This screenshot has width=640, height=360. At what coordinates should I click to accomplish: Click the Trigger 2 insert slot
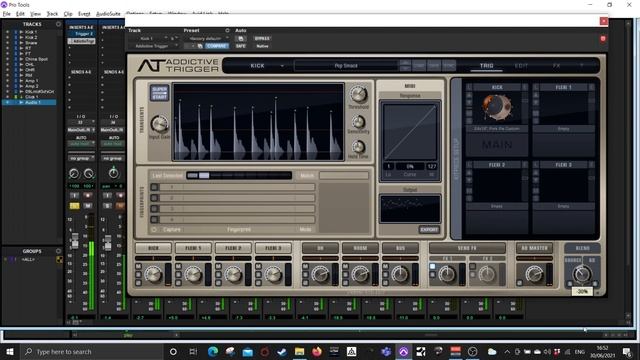pyautogui.click(x=81, y=33)
